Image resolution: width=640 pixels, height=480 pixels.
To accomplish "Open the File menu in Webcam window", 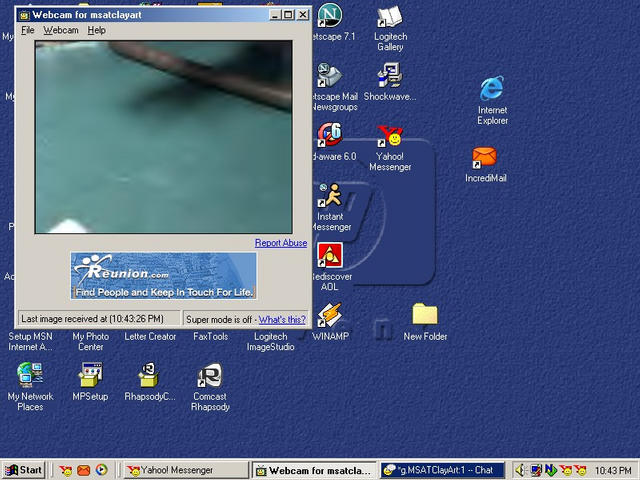I will point(27,30).
